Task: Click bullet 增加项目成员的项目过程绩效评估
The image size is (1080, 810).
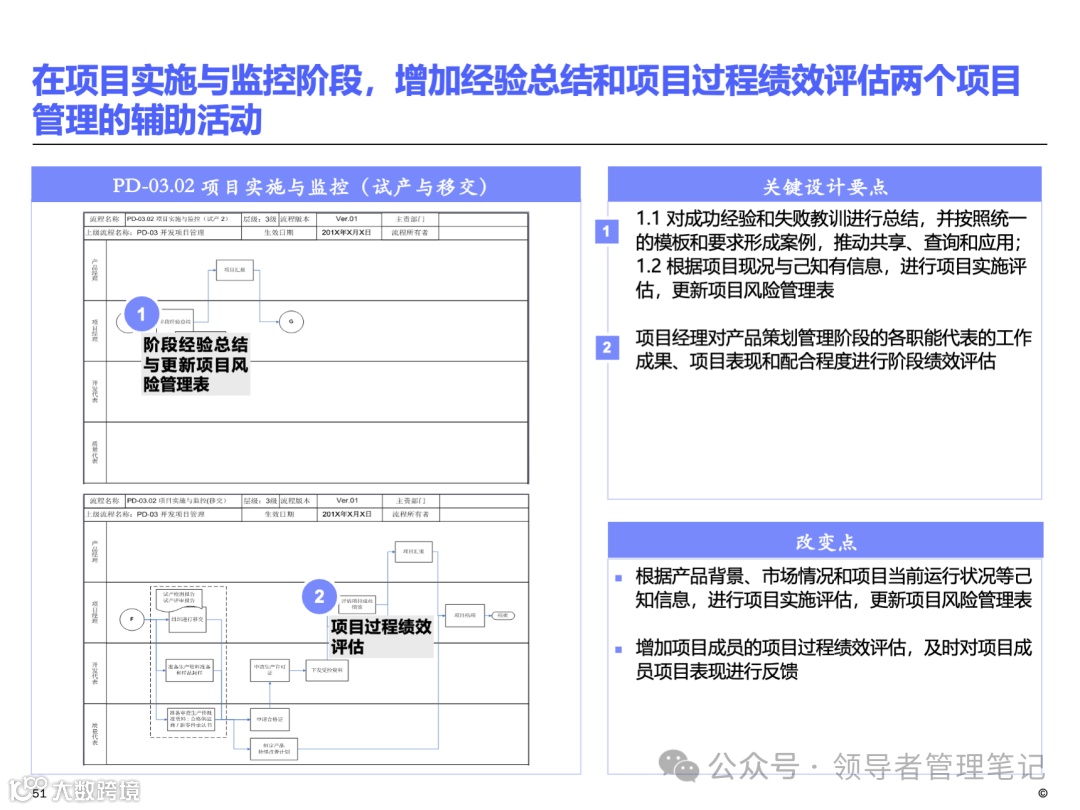Action: click(833, 659)
